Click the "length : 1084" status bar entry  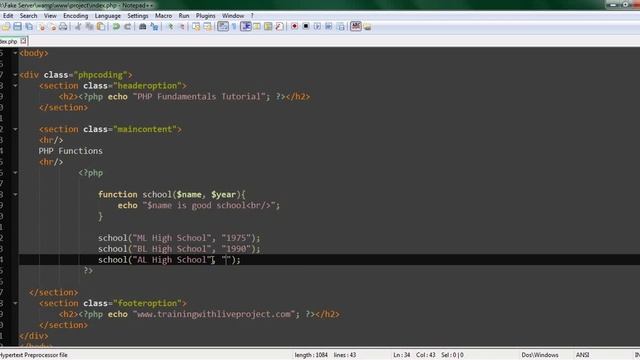311,355
